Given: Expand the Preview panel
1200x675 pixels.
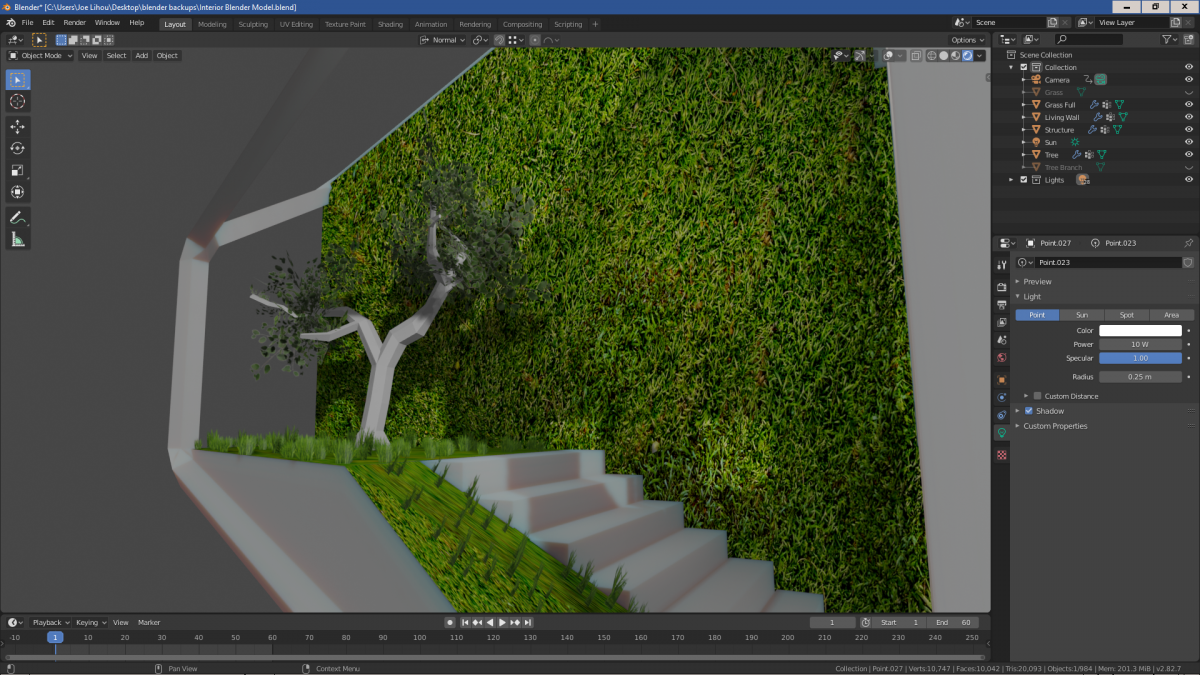Looking at the screenshot, I should coord(1037,282).
